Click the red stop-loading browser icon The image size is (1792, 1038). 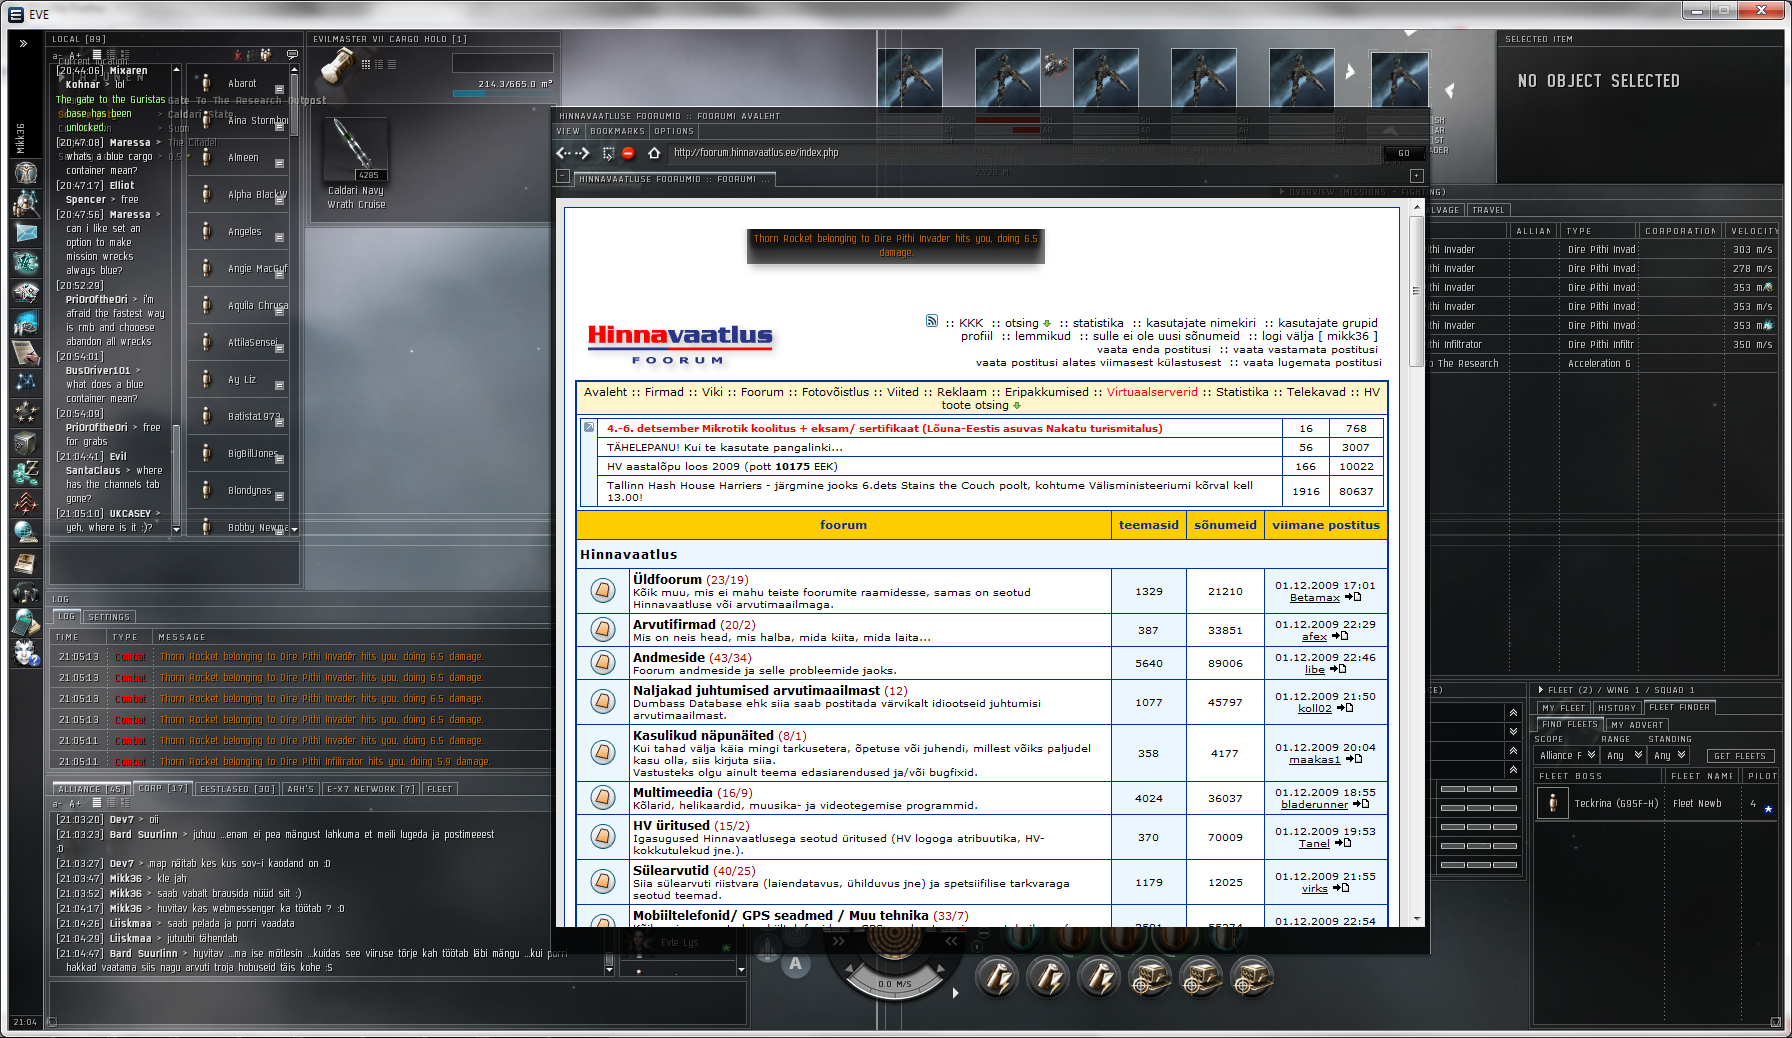tap(629, 153)
